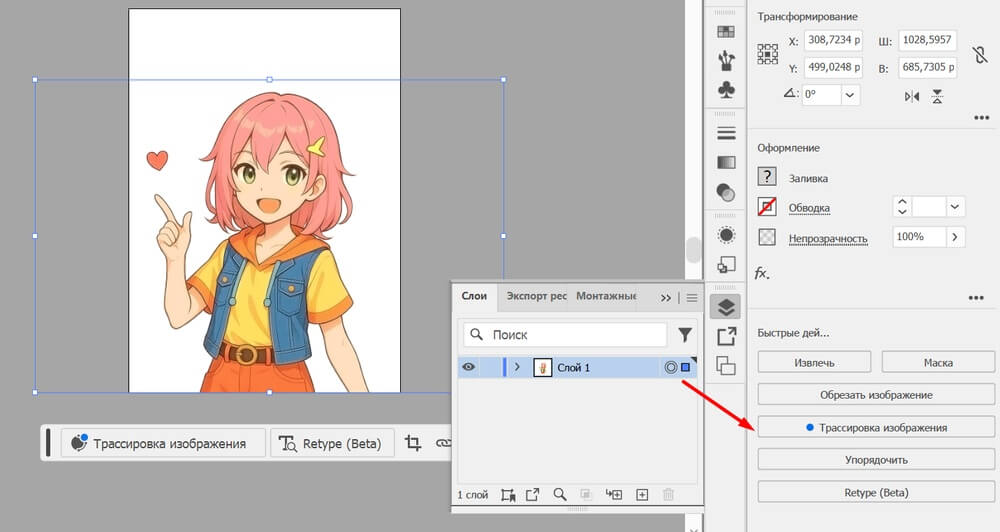Click the crop icon in floating taskbar

coord(413,443)
